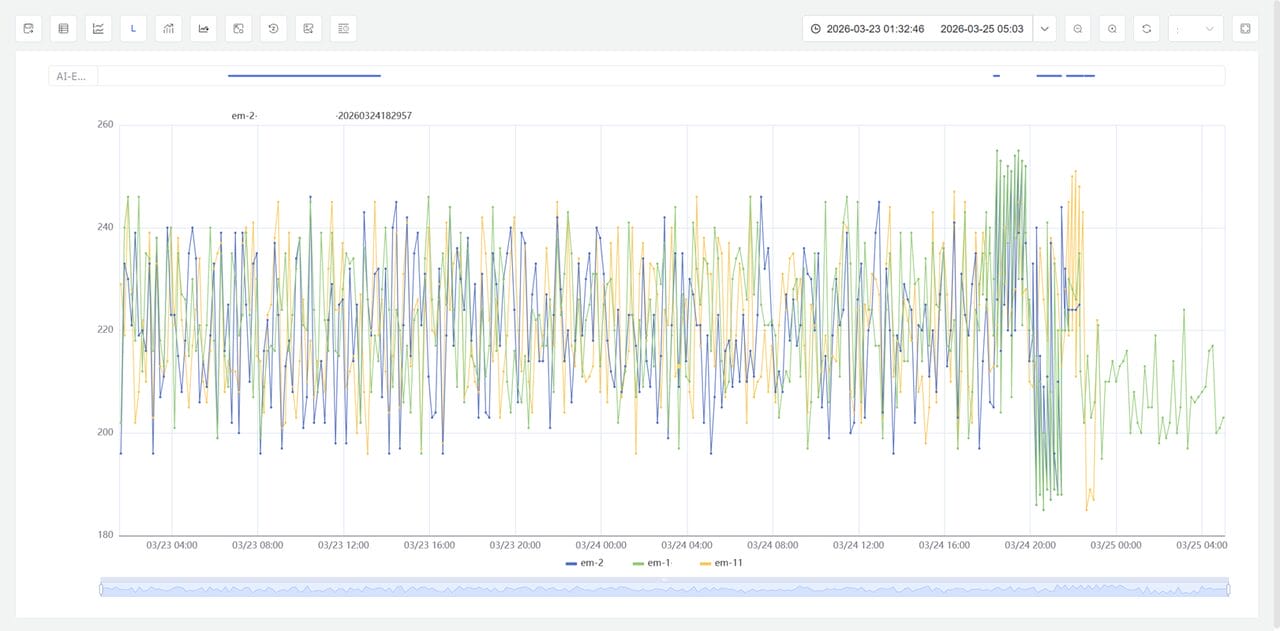This screenshot has width=1280, height=631.
Task: Zoom in using the magnifier plus icon
Action: 1112,29
